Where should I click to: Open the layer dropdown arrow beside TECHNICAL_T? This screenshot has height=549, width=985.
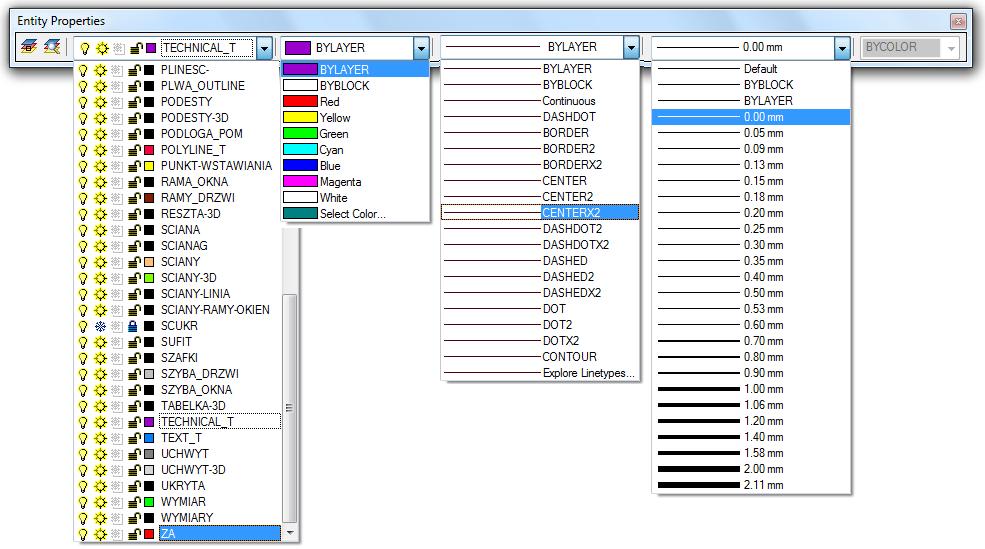264,48
